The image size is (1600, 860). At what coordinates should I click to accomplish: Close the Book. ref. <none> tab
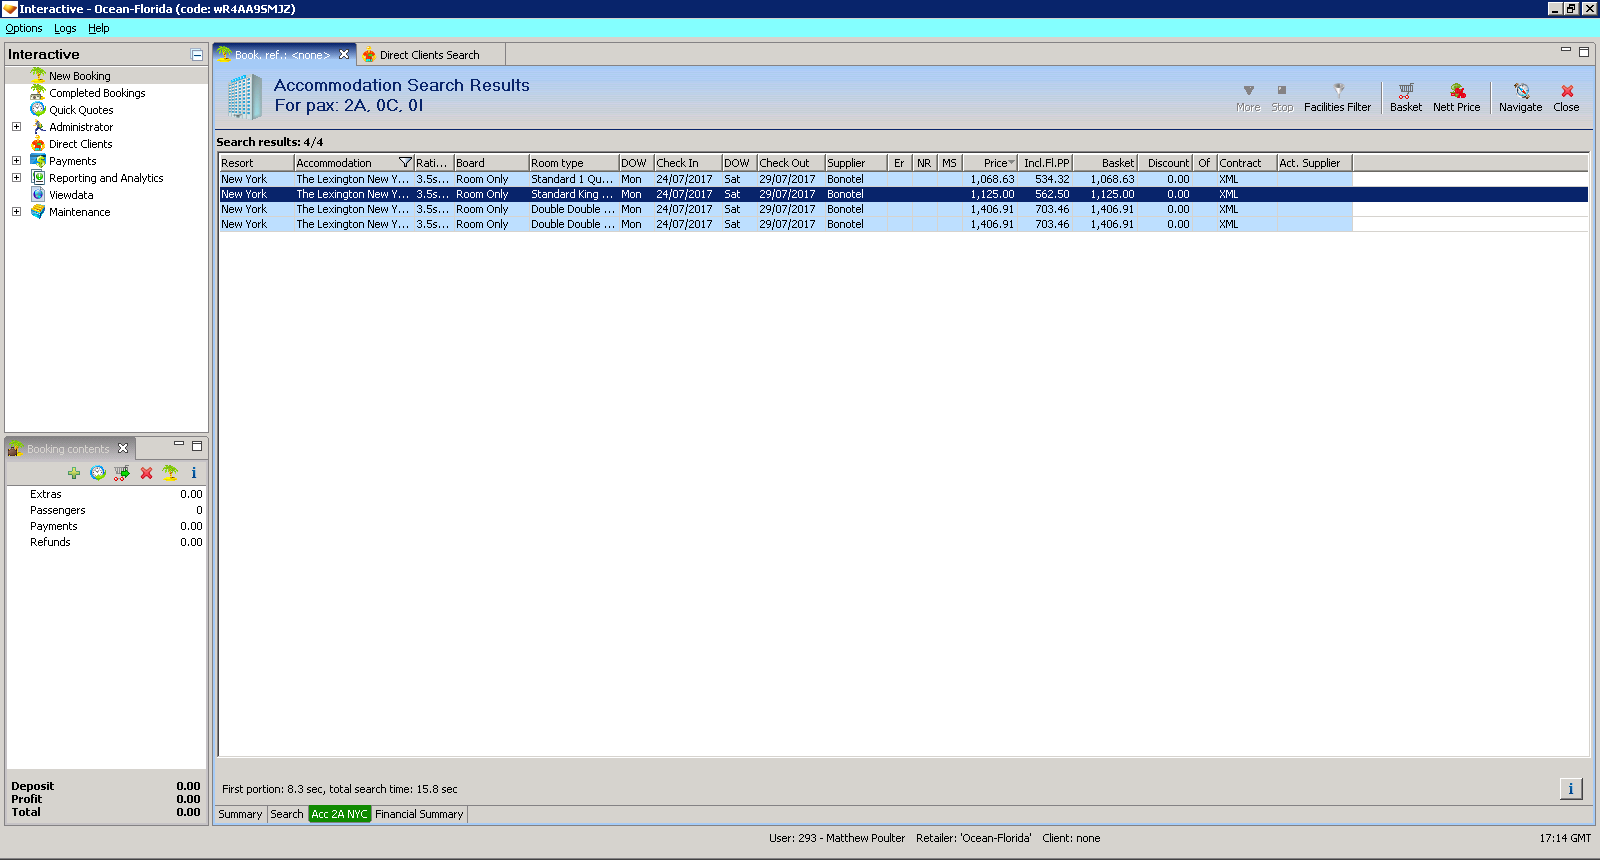tap(344, 55)
